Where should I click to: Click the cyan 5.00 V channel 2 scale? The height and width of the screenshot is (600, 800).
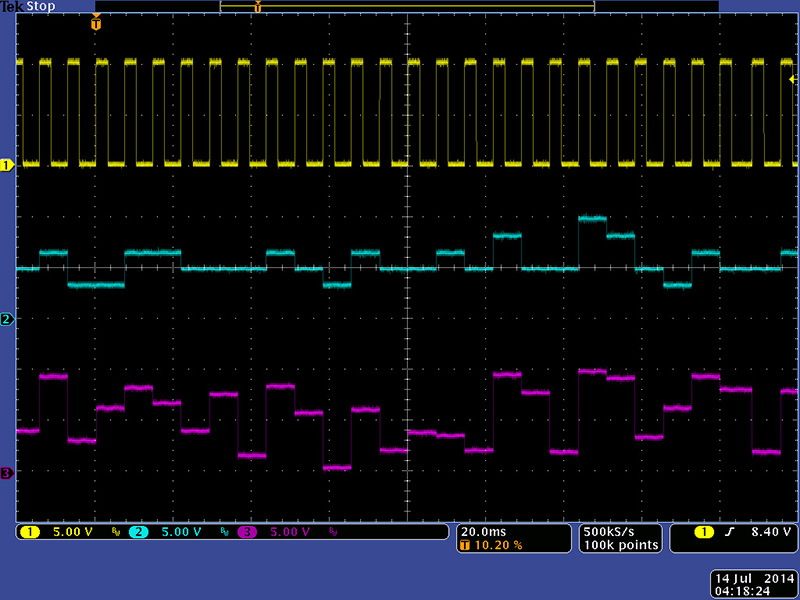coord(181,532)
